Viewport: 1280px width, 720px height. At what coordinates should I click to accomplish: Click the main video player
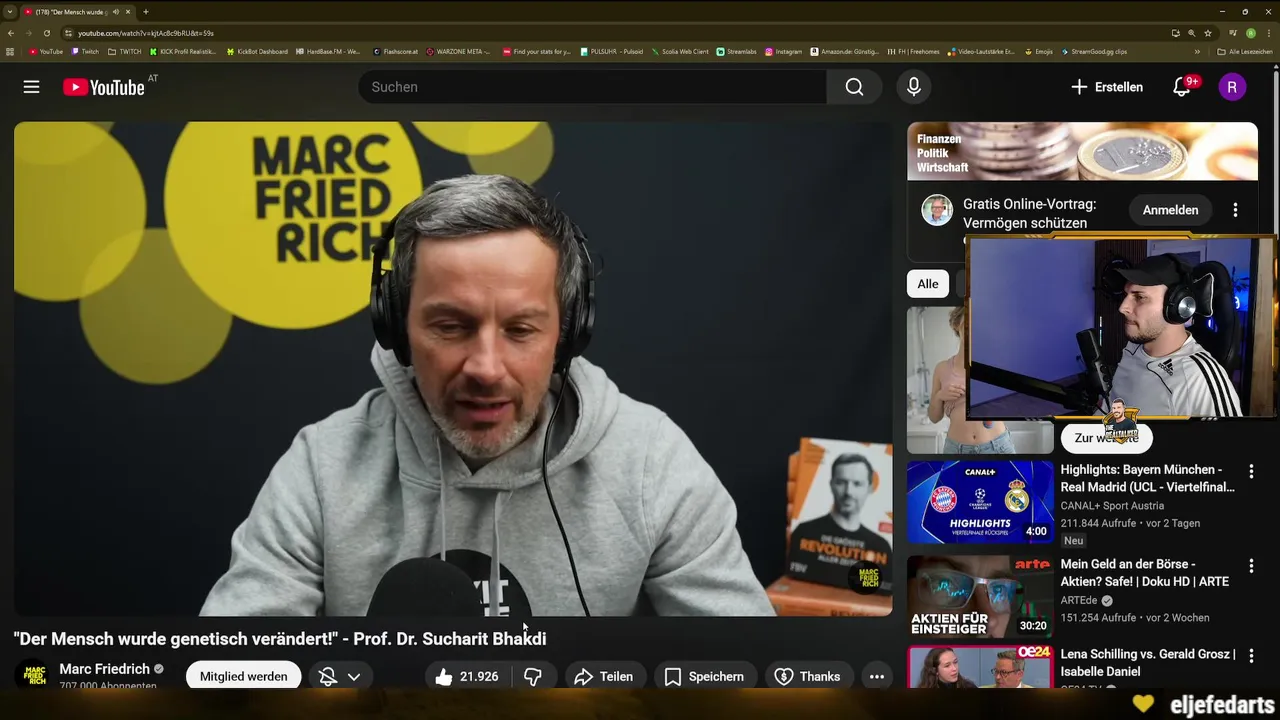[x=453, y=369]
